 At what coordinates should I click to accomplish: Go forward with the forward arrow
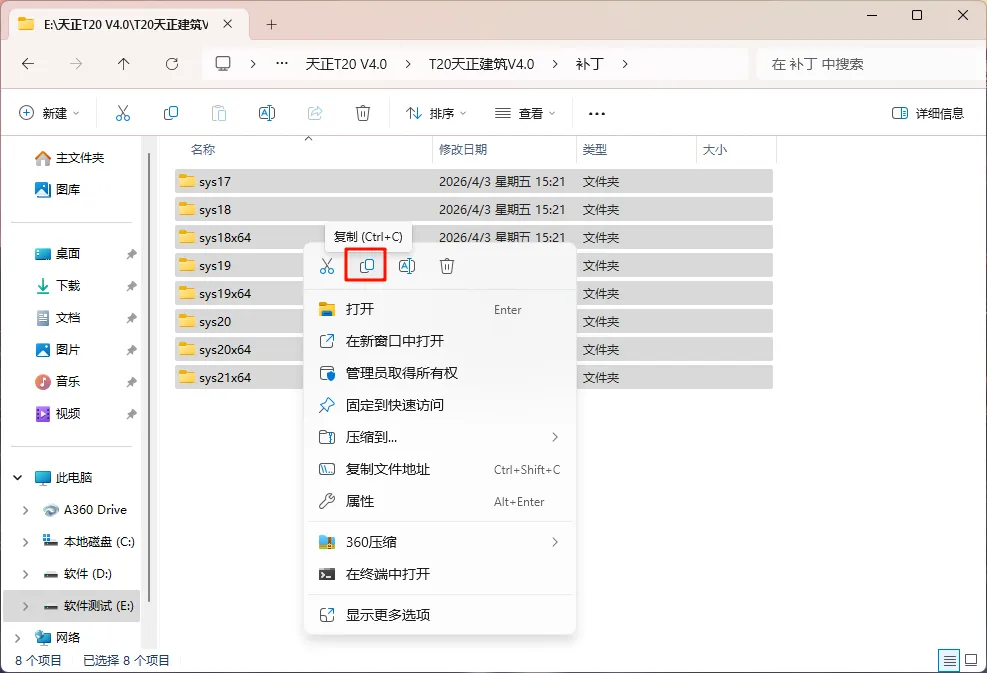click(76, 64)
